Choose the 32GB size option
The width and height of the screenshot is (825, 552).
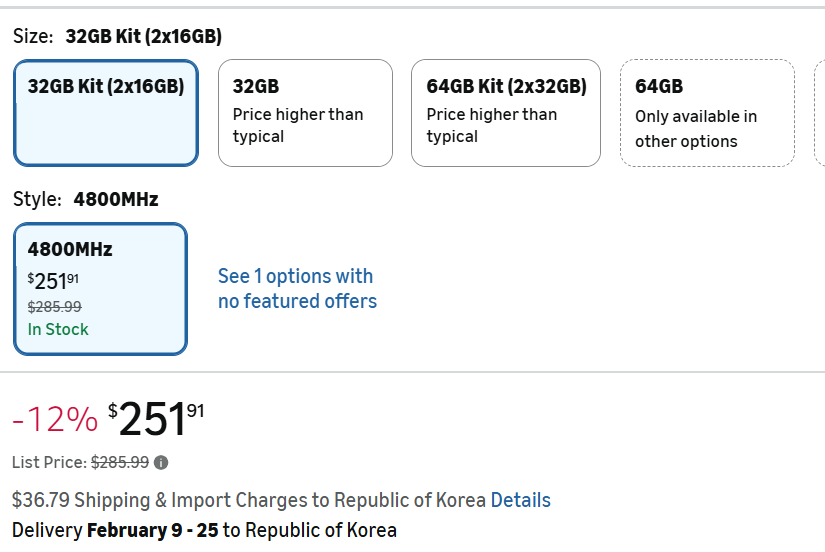[x=305, y=112]
